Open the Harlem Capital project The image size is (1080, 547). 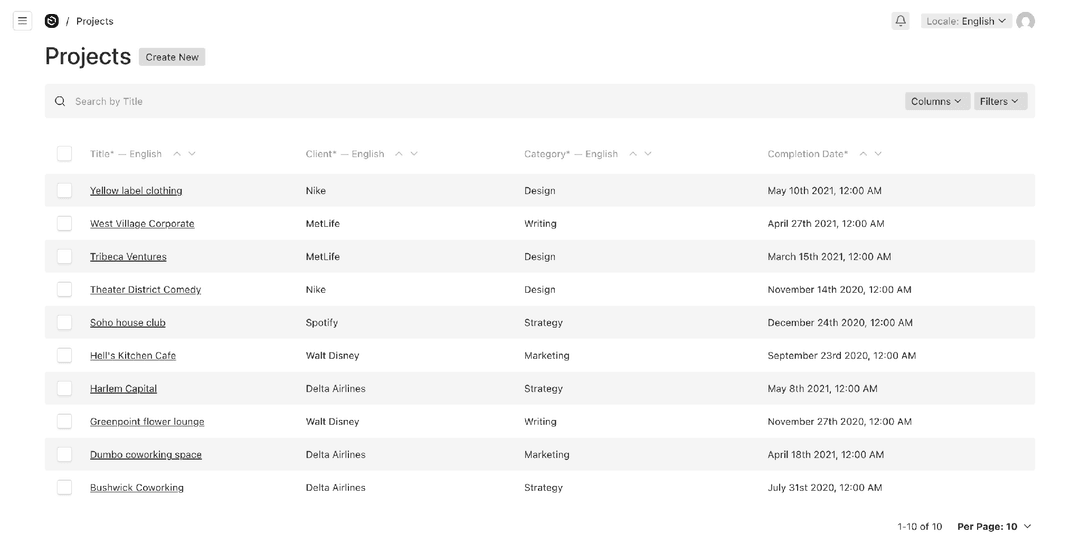pyautogui.click(x=123, y=389)
